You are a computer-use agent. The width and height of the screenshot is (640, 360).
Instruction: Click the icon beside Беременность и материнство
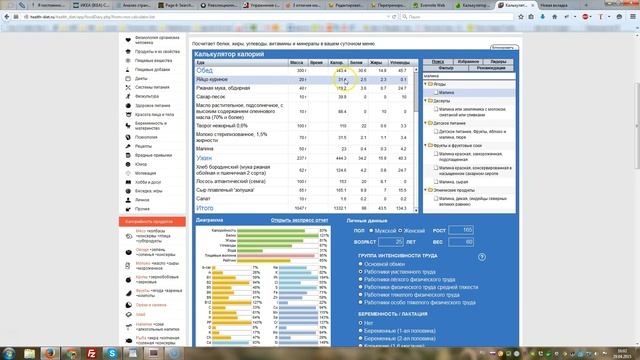tap(128, 125)
